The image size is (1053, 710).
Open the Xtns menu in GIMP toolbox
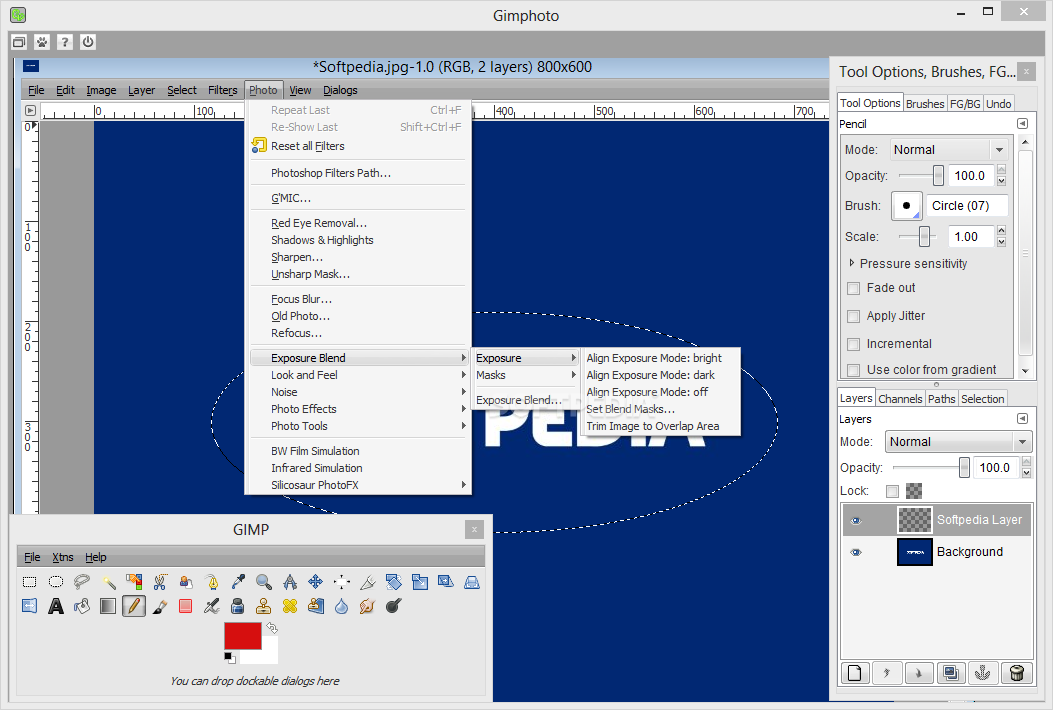click(62, 557)
